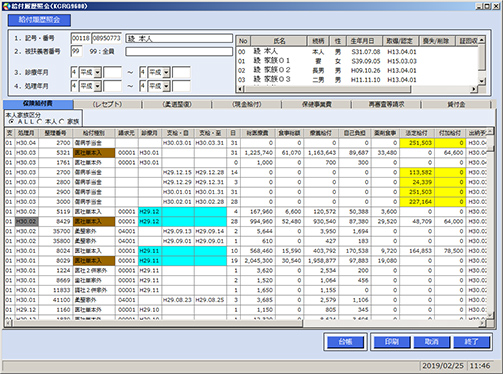Viewport: 503px width, 374px height.
Task: Click the 自己負担 column header
Action: (x=354, y=133)
